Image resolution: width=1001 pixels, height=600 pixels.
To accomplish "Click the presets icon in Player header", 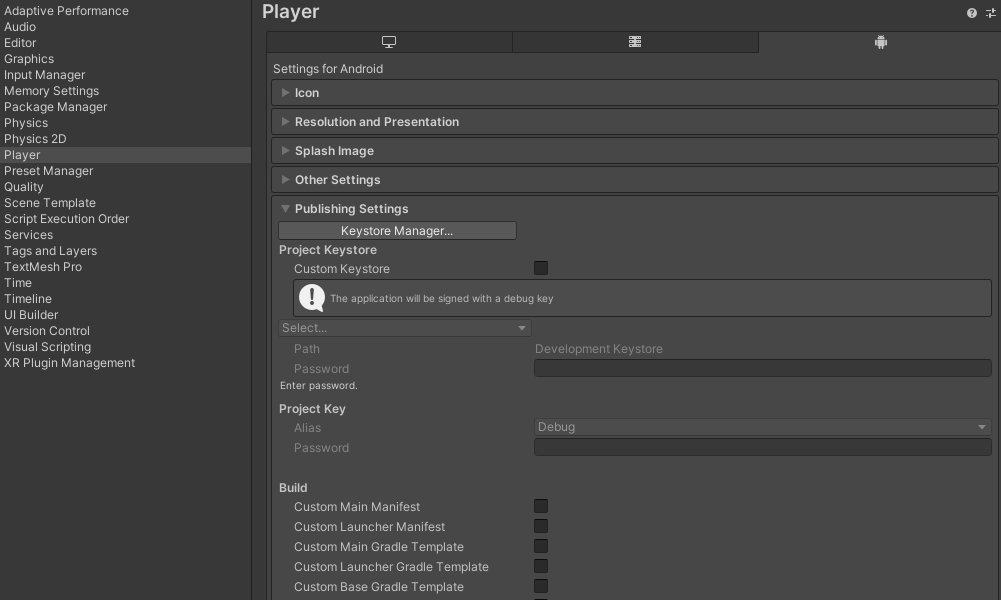I will coord(991,13).
